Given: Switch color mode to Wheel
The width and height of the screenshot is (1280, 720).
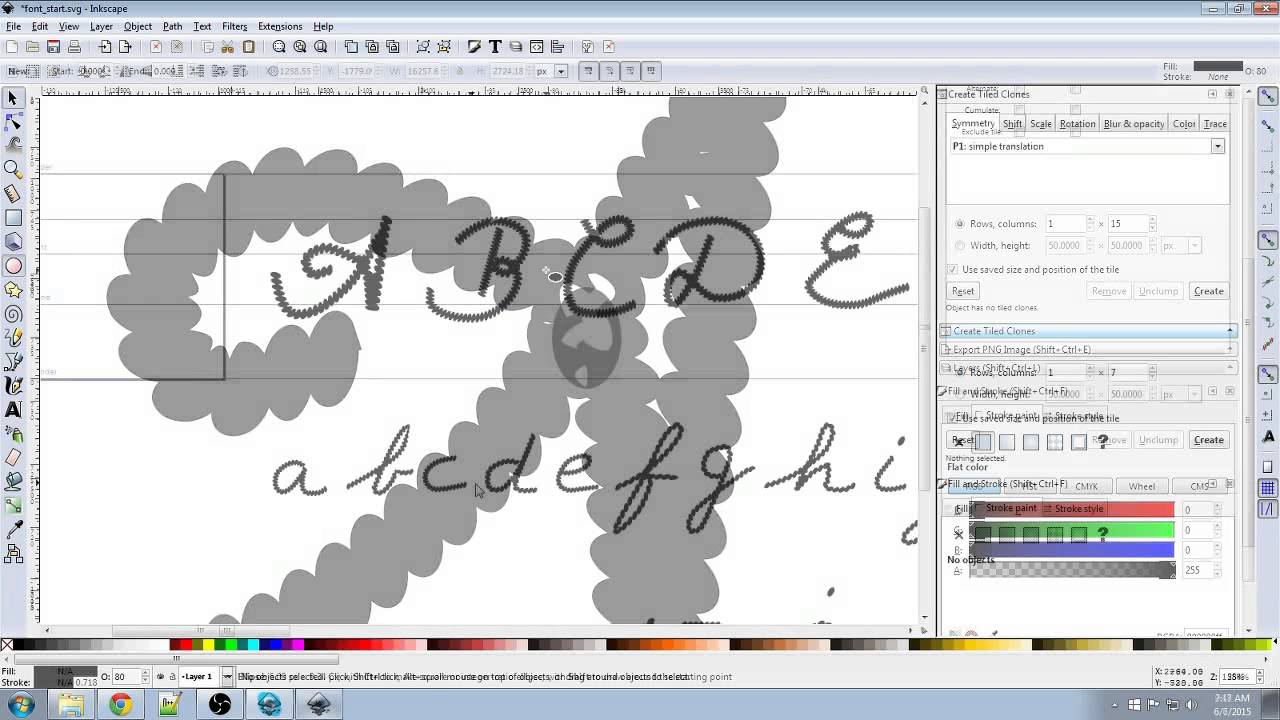Looking at the screenshot, I should point(1142,487).
